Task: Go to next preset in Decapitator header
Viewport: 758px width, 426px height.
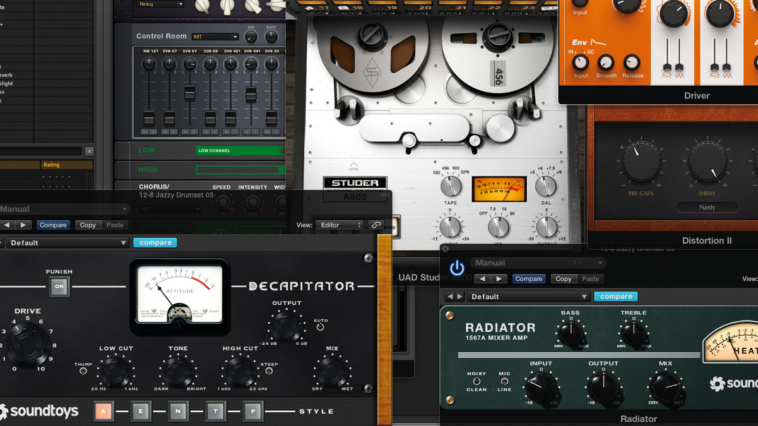Action: 23,225
